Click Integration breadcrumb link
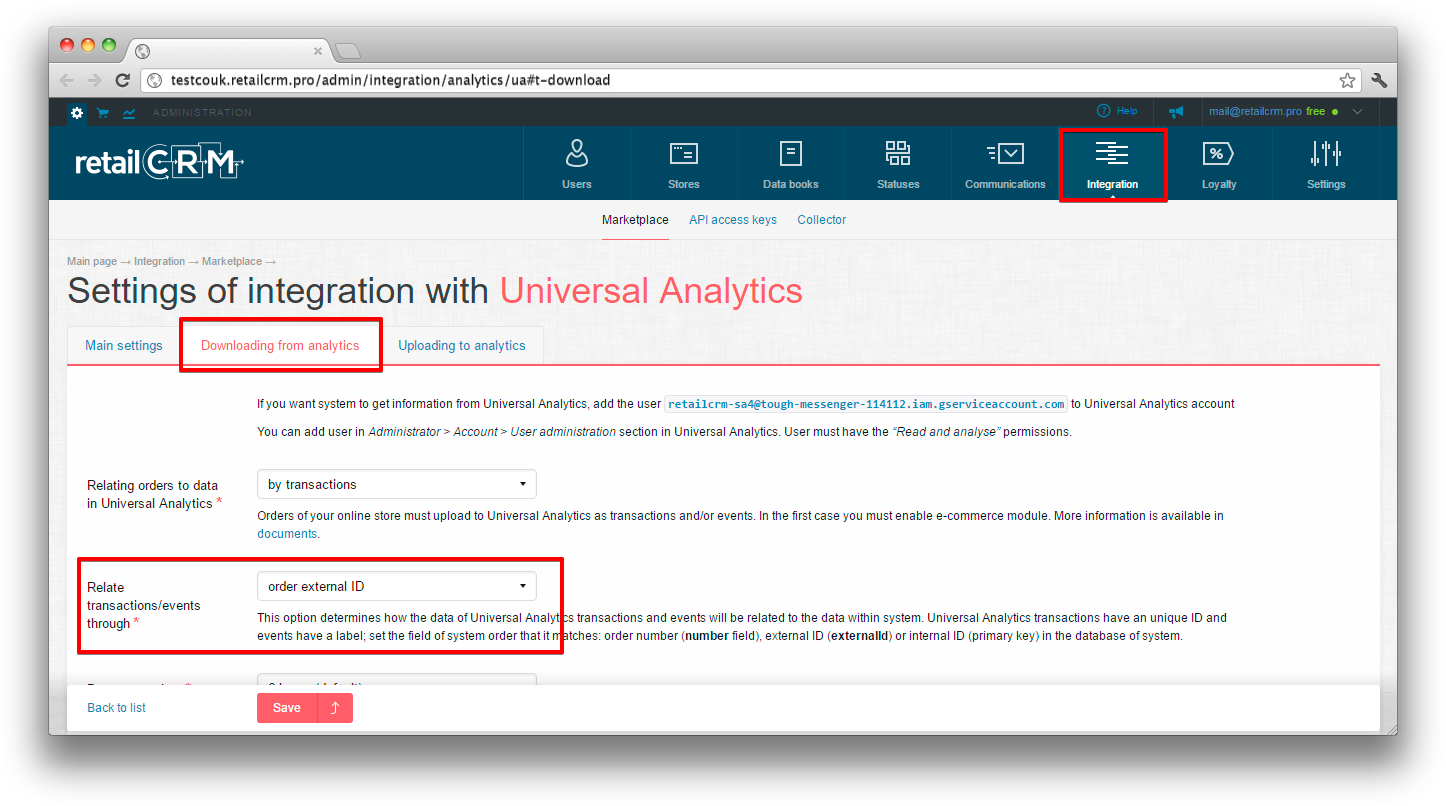Viewport: 1446px width, 806px height. 159,262
